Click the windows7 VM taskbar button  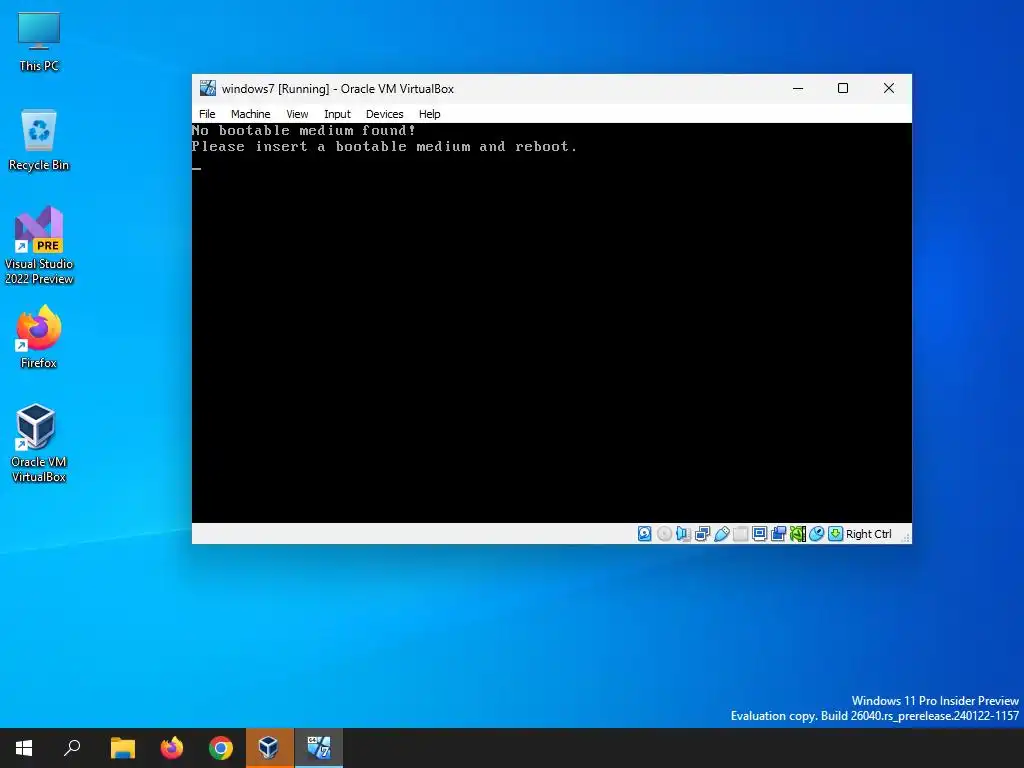[x=319, y=748]
